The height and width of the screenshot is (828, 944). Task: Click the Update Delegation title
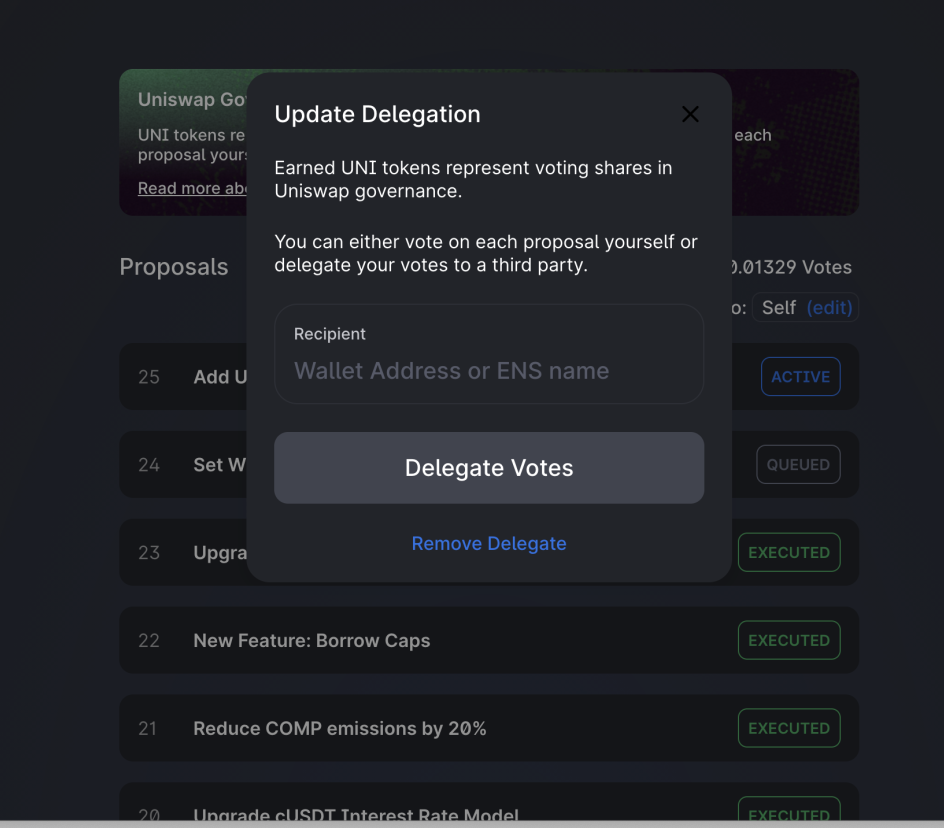377,114
